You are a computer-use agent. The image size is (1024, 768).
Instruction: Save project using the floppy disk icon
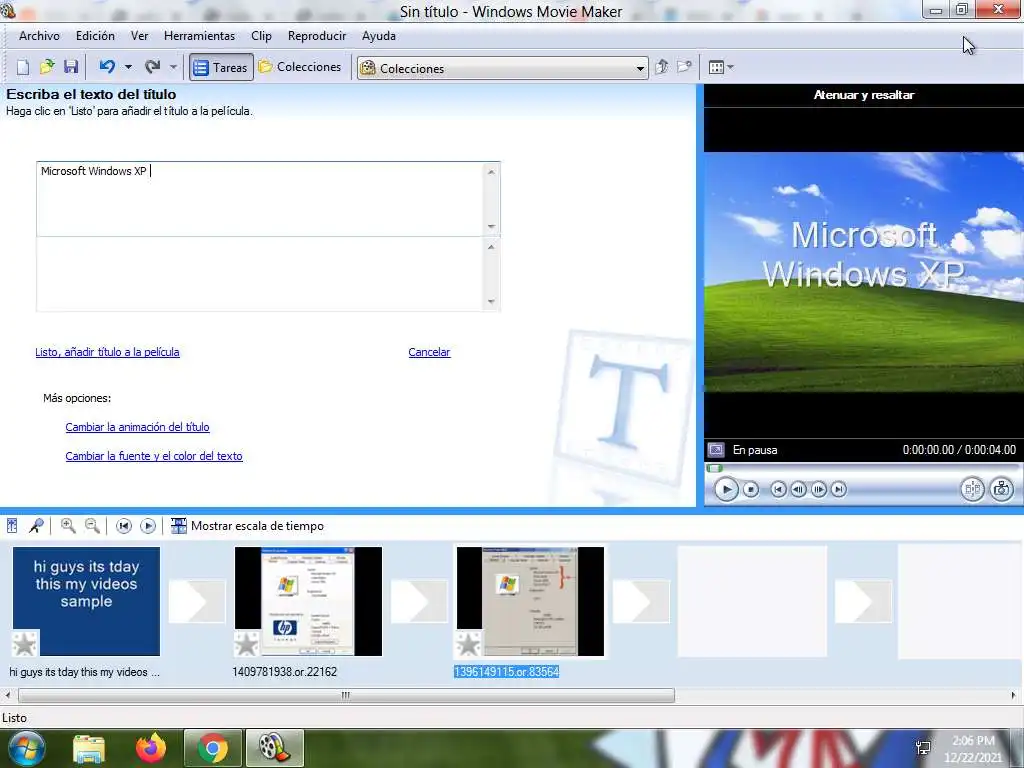tap(71, 67)
